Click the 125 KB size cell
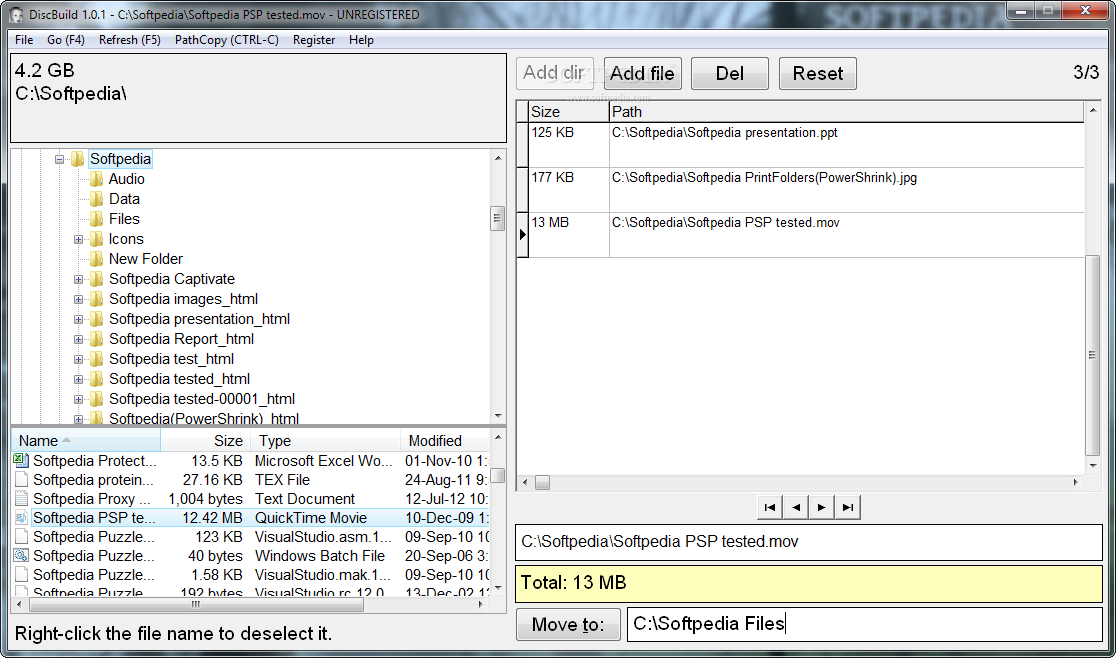This screenshot has height=658, width=1116. [569, 145]
